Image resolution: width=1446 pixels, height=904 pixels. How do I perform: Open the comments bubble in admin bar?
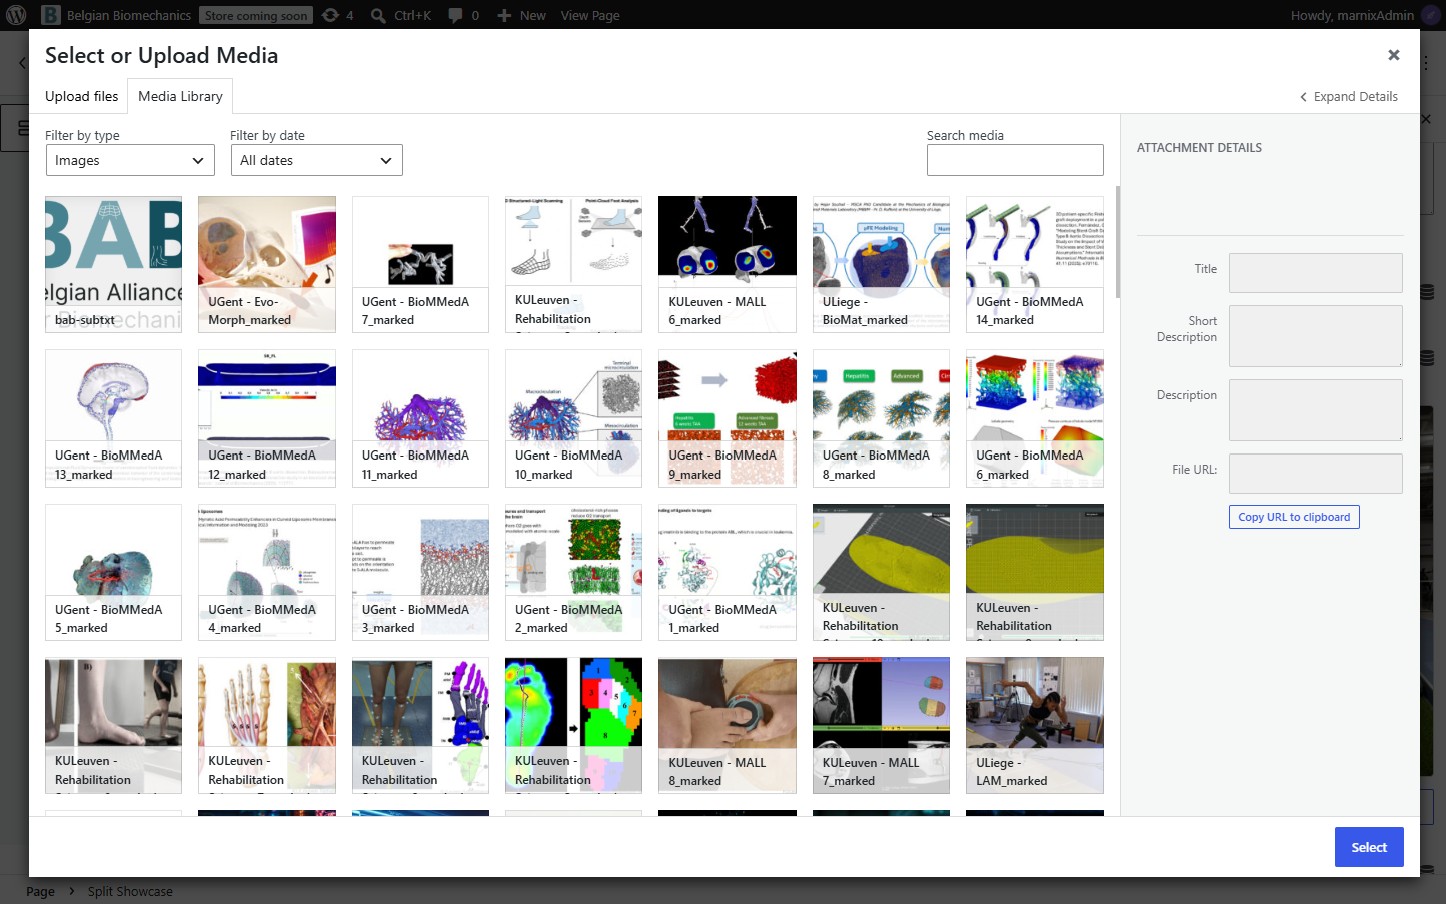pos(463,15)
